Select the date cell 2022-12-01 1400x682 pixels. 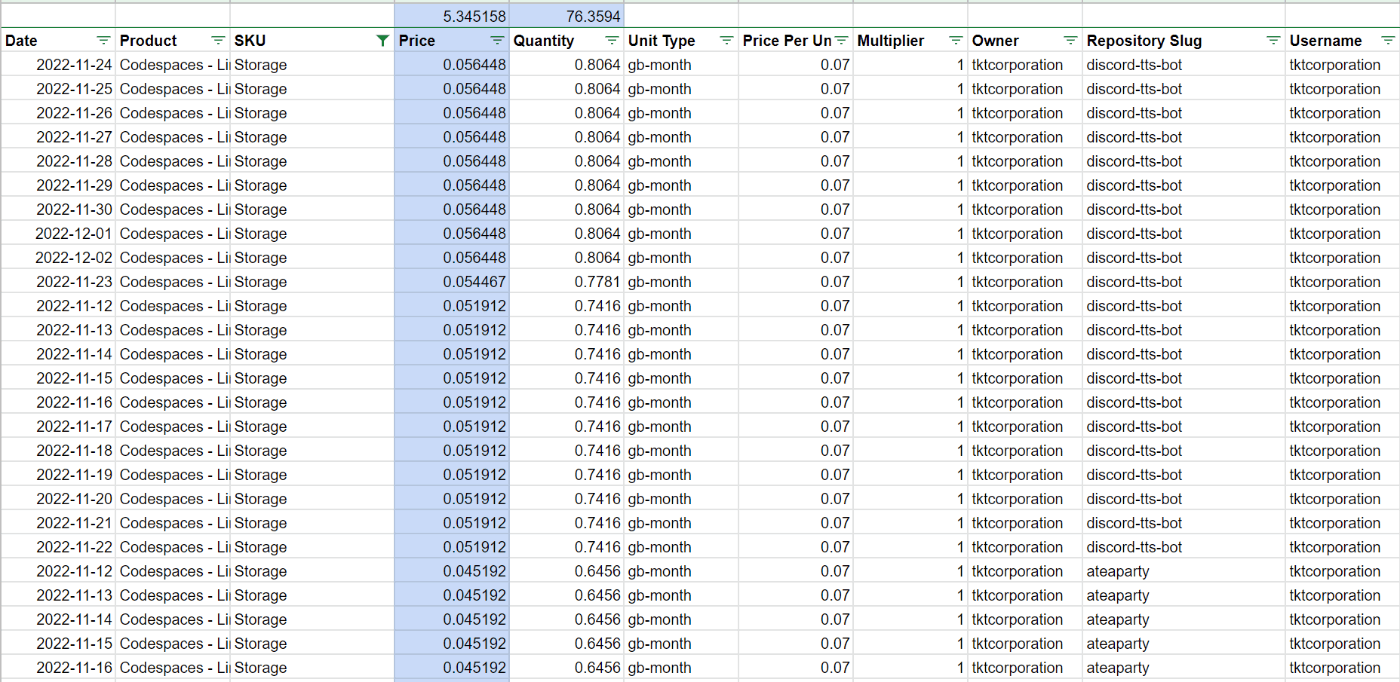(x=58, y=234)
